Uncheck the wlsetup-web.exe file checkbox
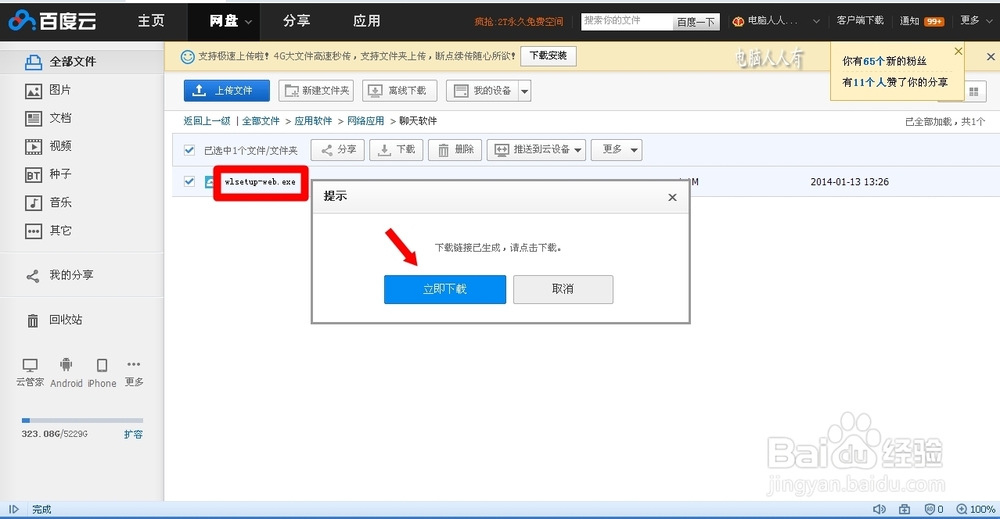 (189, 181)
